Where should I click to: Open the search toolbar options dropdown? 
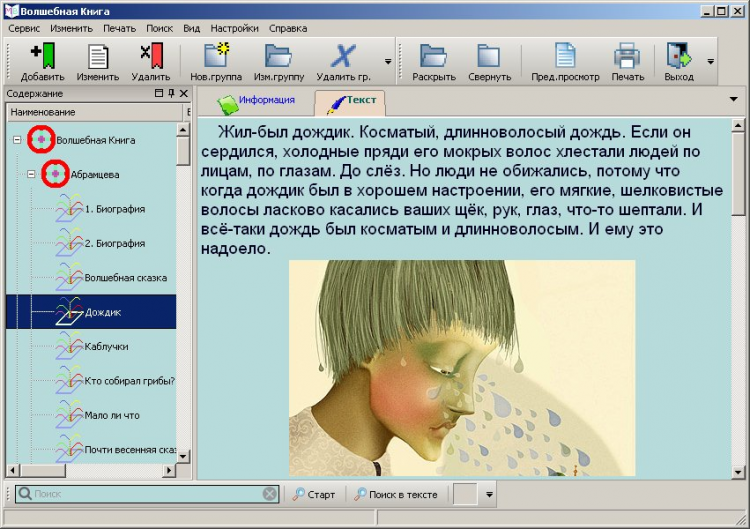[489, 495]
